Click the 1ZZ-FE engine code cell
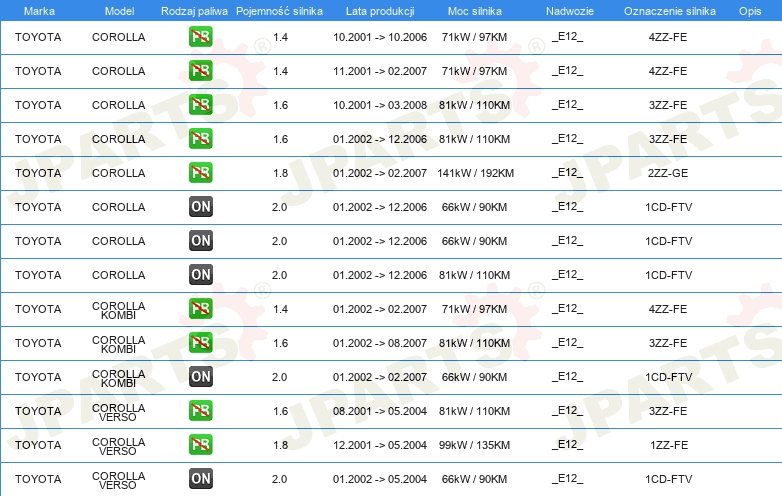 tap(667, 445)
